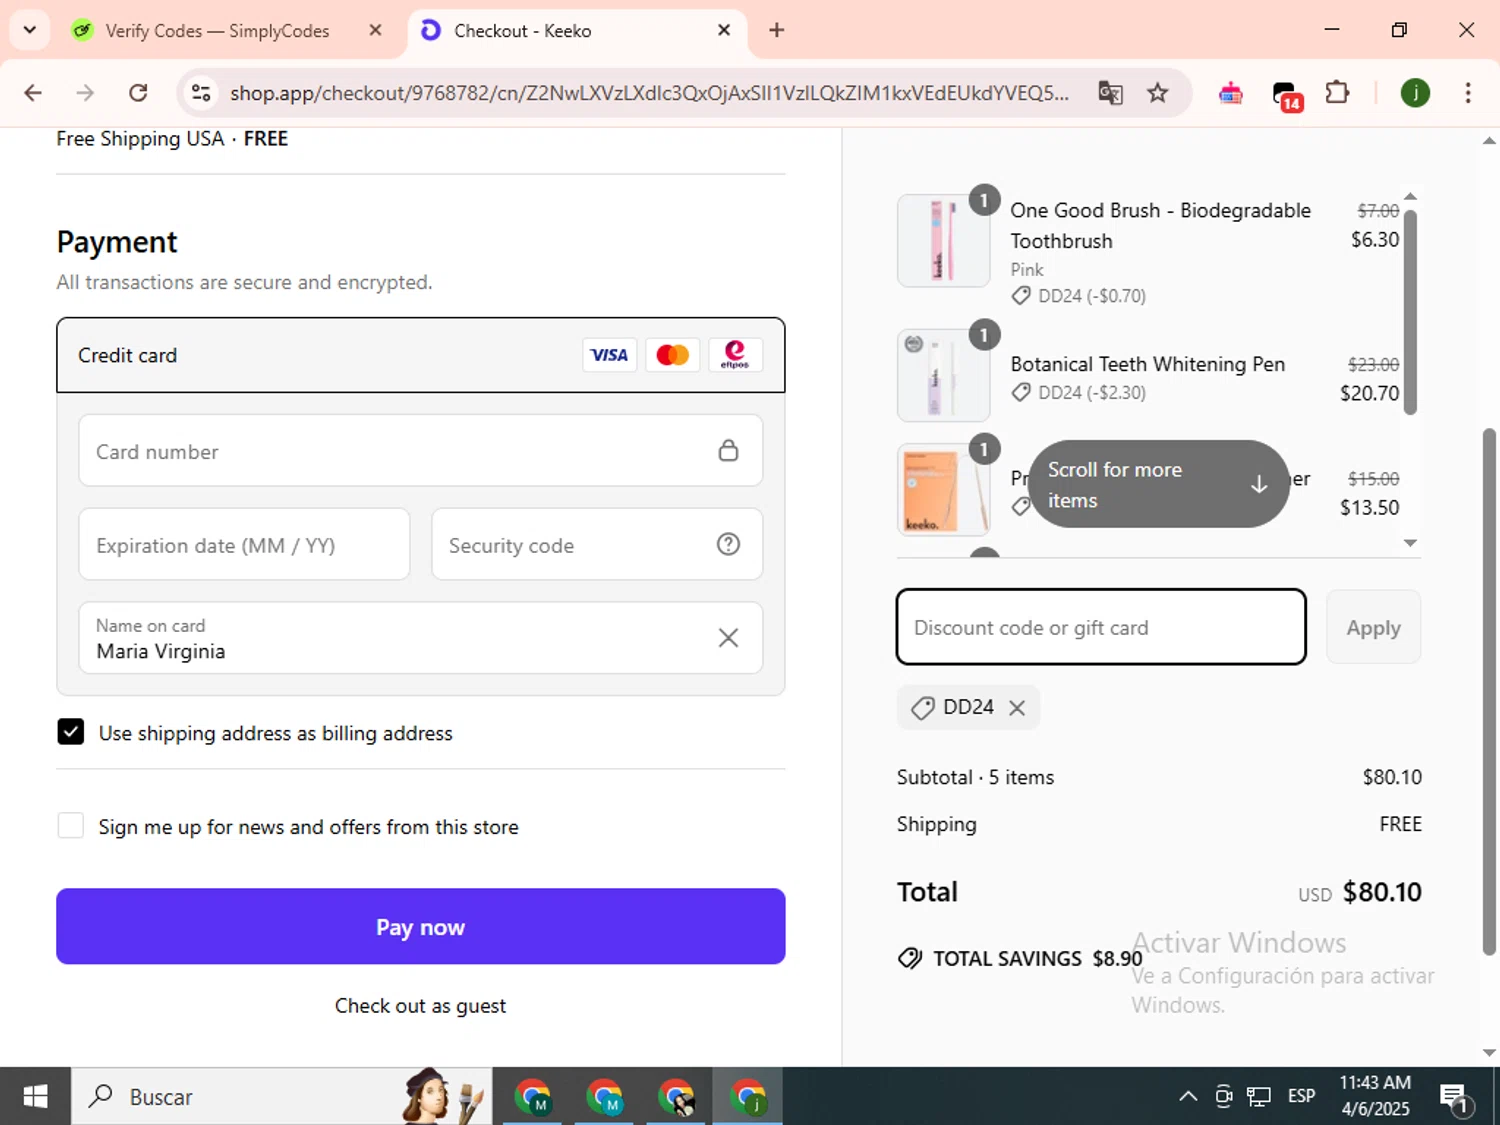The height and width of the screenshot is (1125, 1500).
Task: Remove the DD24 discount code
Action: tap(1017, 708)
